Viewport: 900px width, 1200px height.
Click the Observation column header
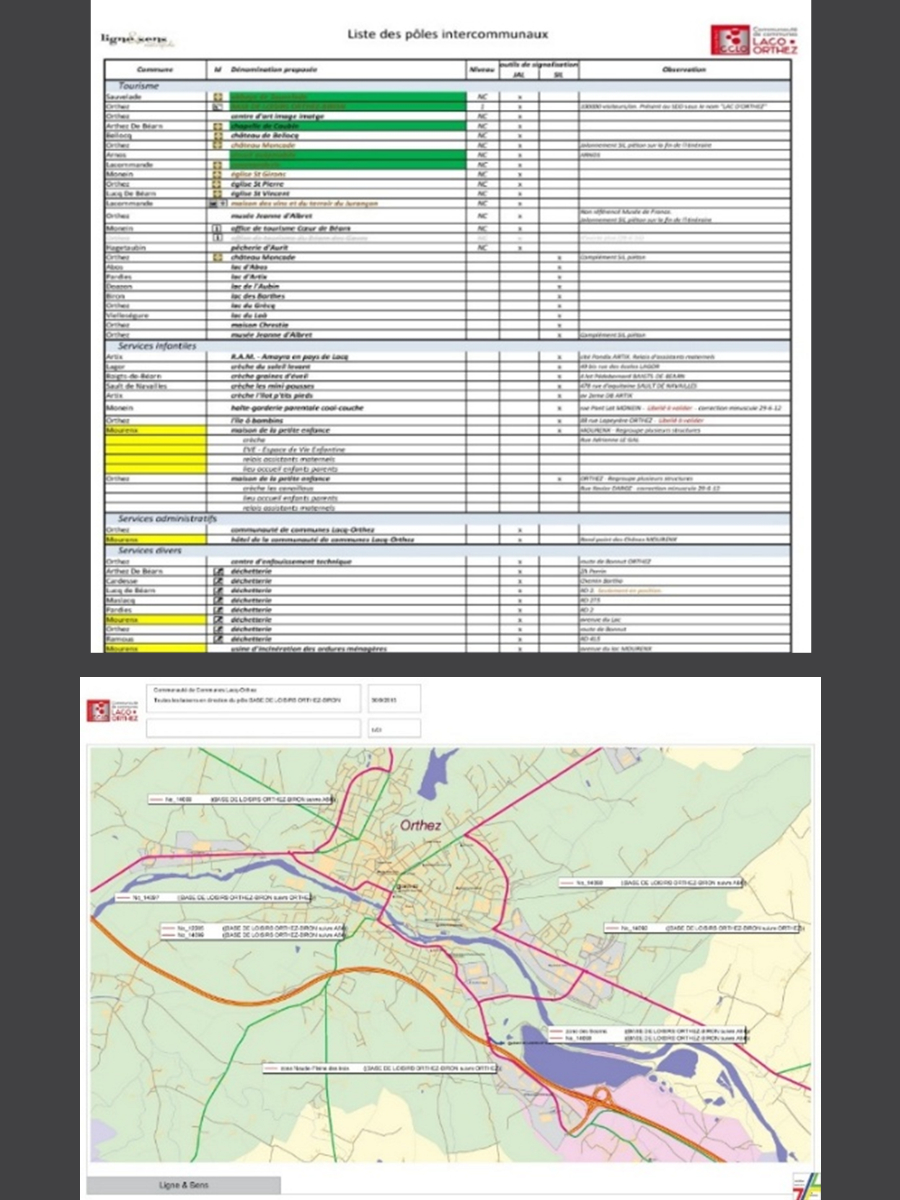684,69
